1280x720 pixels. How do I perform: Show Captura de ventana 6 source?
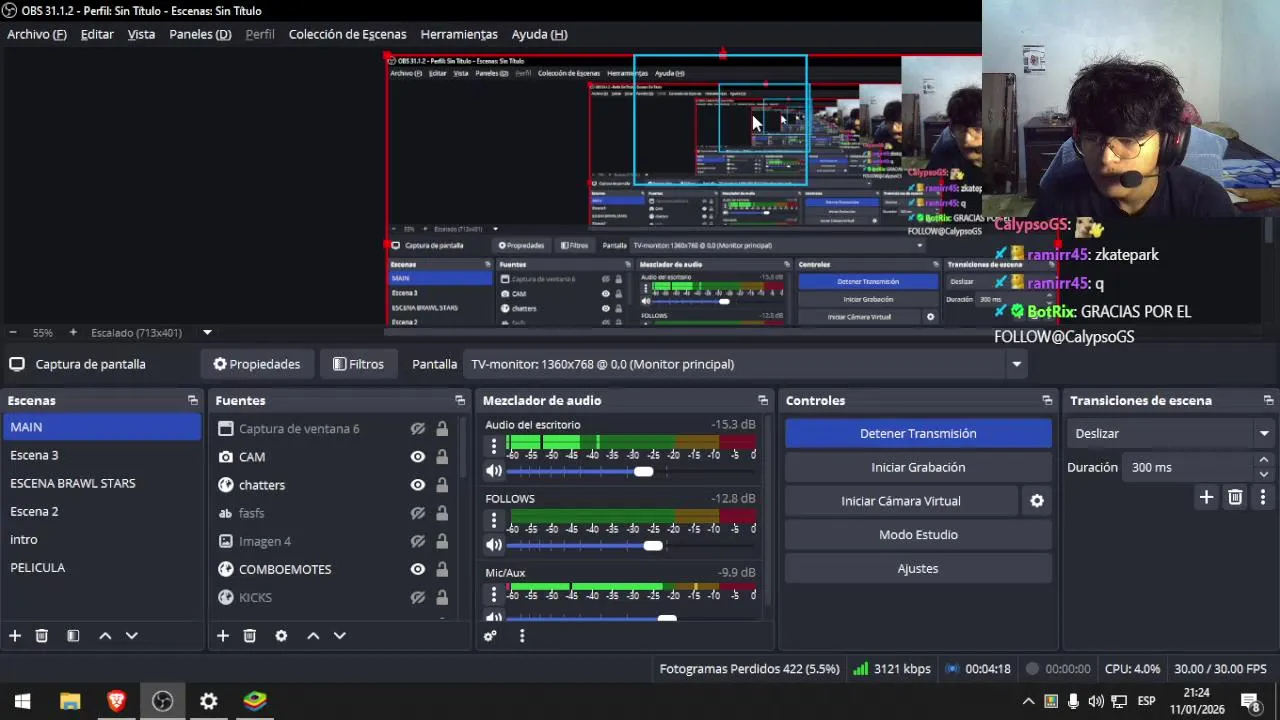tap(418, 429)
